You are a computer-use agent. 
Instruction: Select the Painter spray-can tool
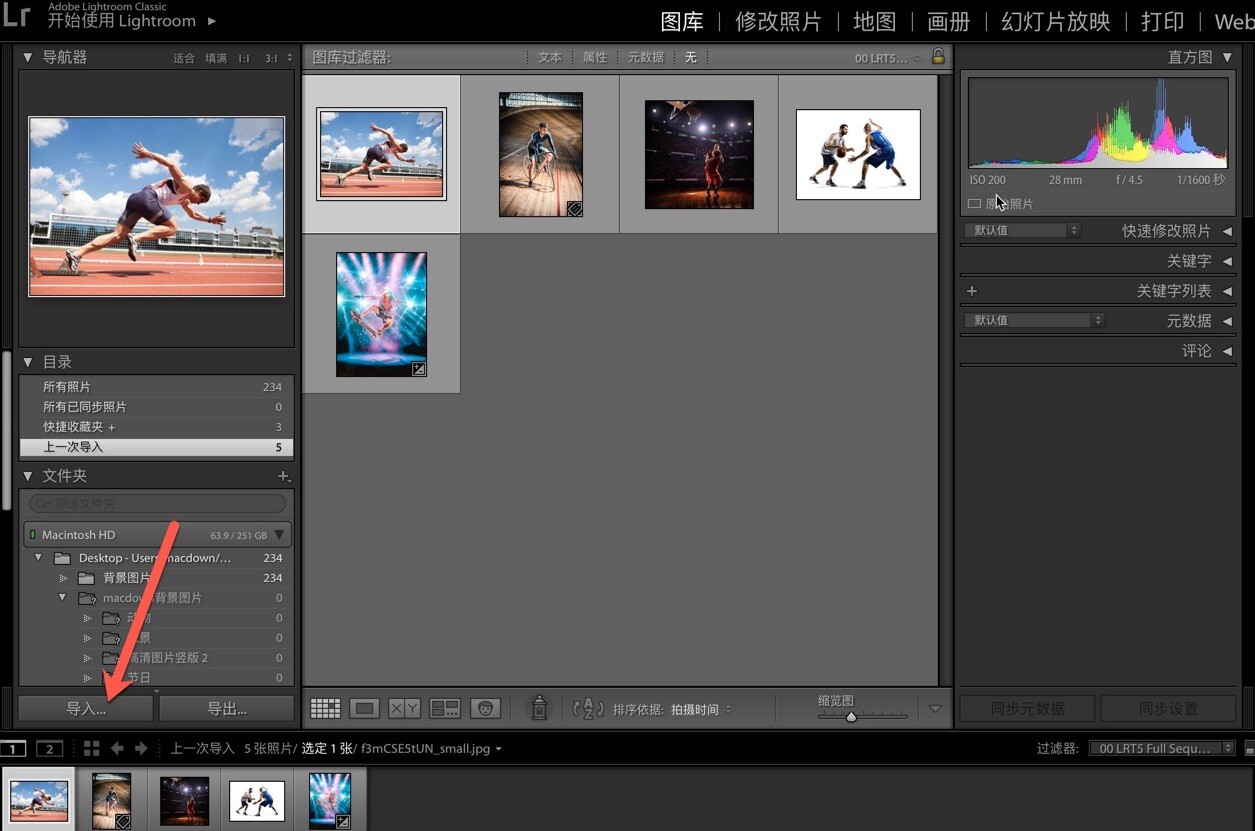click(x=539, y=708)
